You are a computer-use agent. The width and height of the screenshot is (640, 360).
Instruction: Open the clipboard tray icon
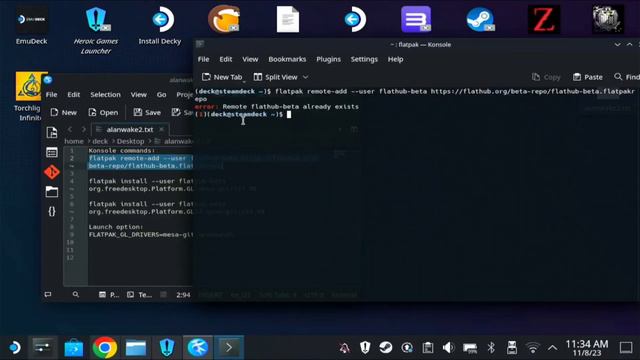428,348
